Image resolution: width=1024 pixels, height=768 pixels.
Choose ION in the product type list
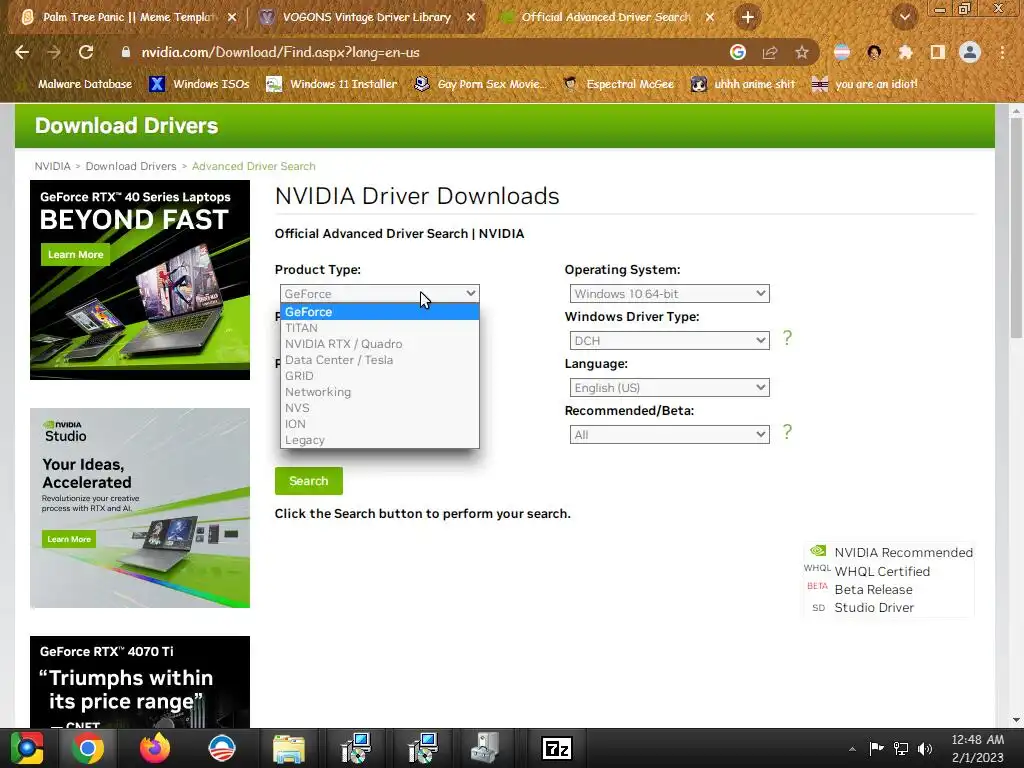[379, 424]
